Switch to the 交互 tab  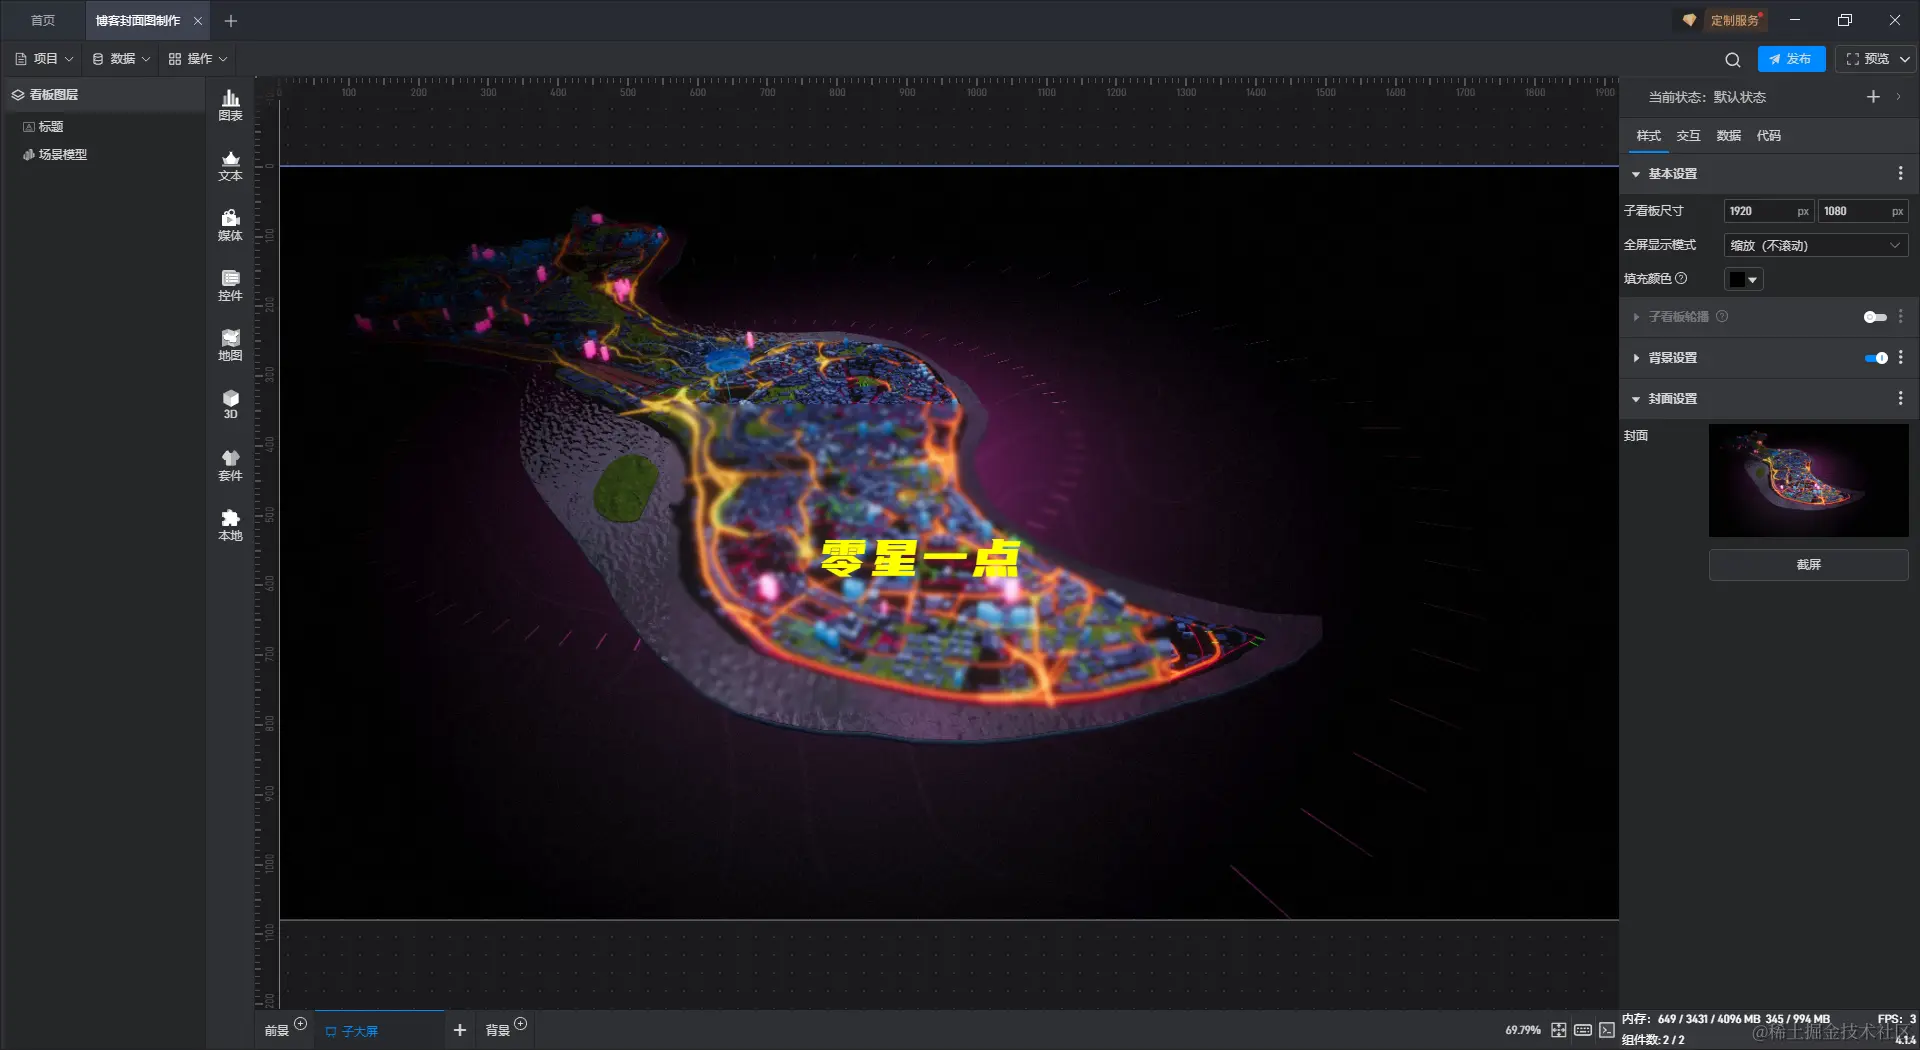[1688, 136]
